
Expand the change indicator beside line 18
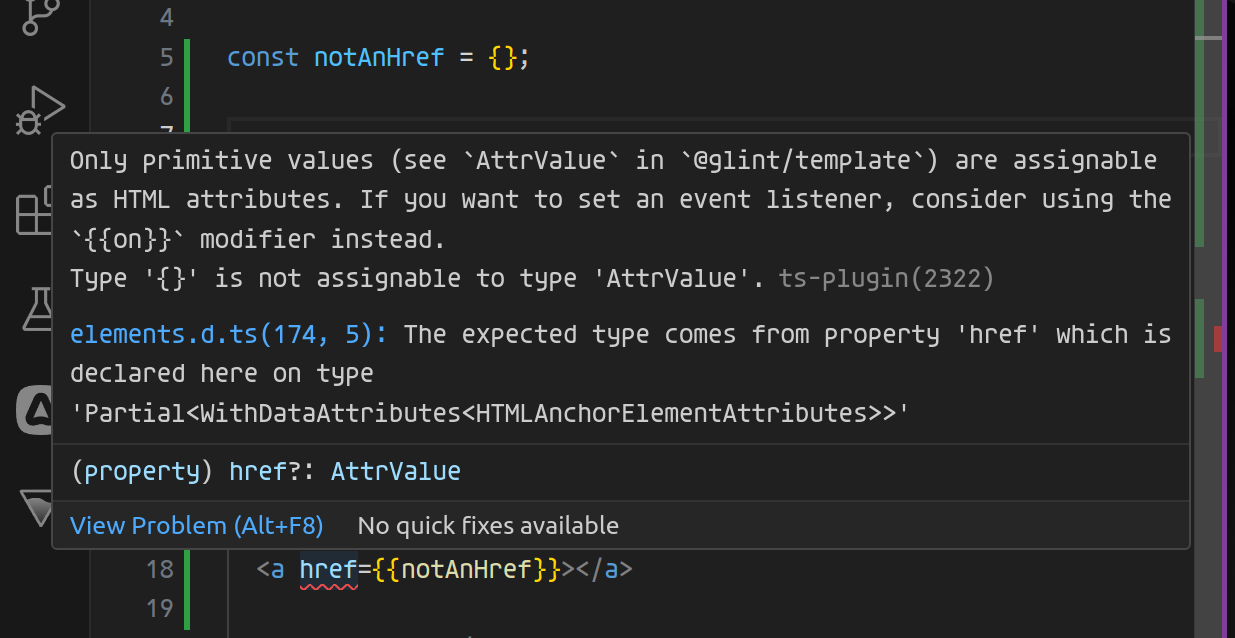coord(186,569)
